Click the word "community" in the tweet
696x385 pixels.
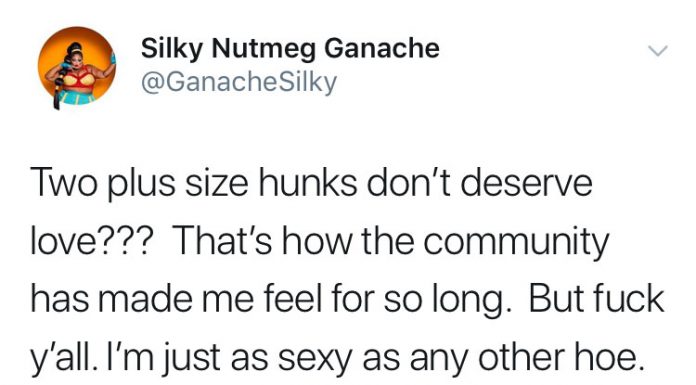[x=516, y=243]
